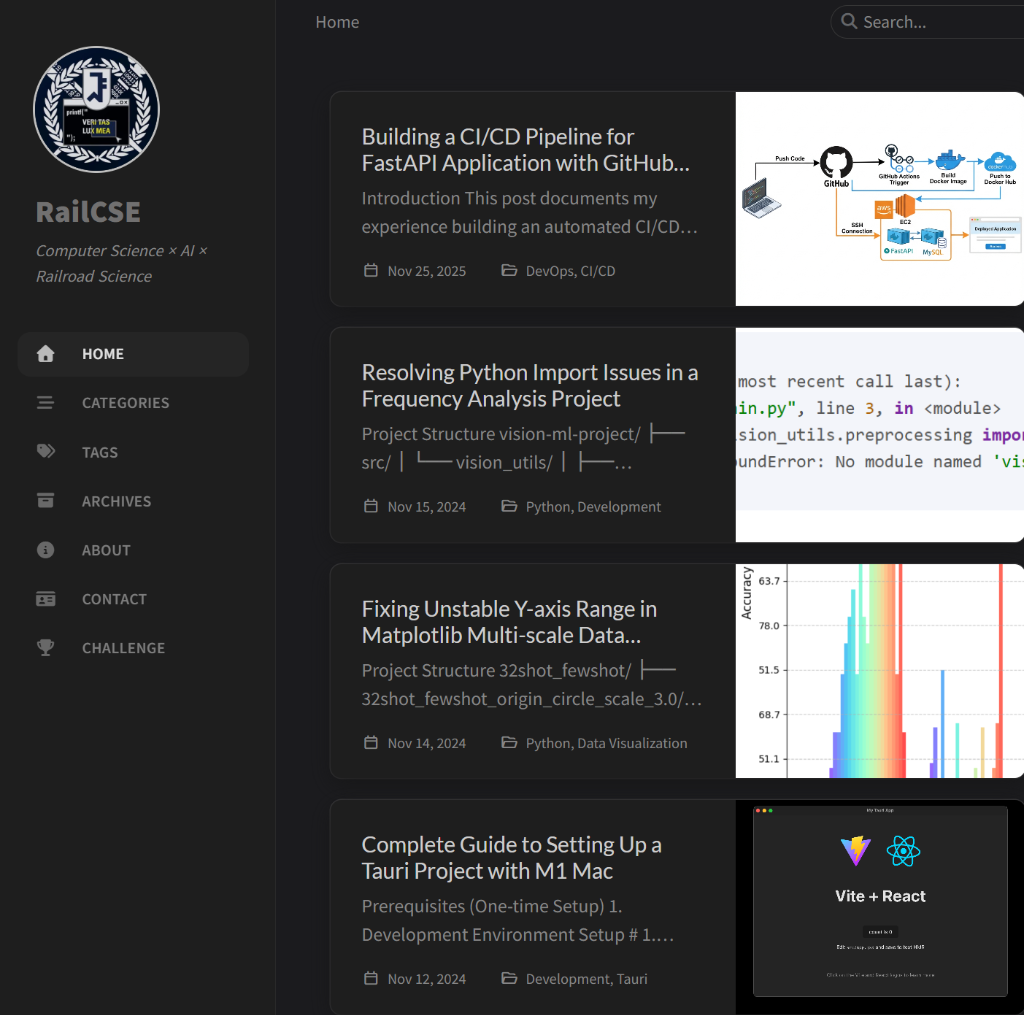The height and width of the screenshot is (1015, 1024).
Task: Open Archives using its box icon
Action: tap(45, 500)
